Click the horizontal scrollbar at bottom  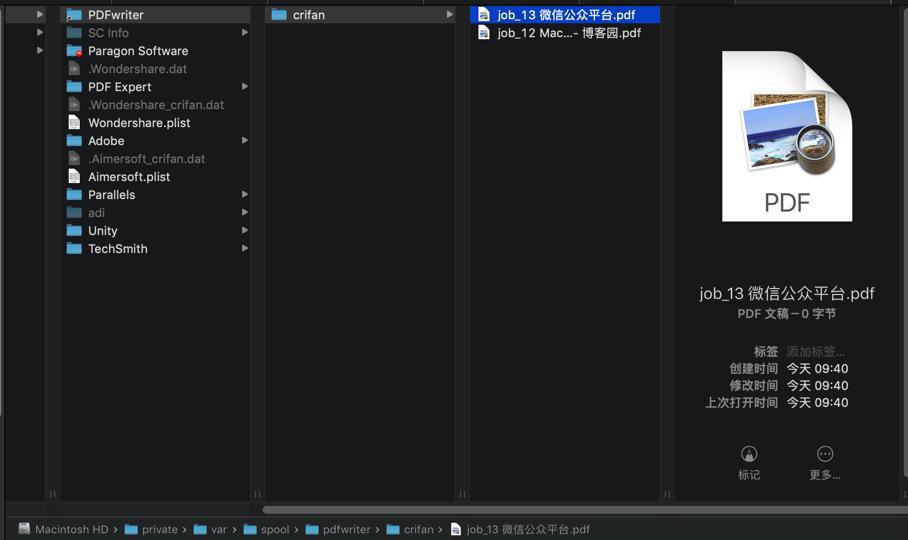tap(585, 510)
